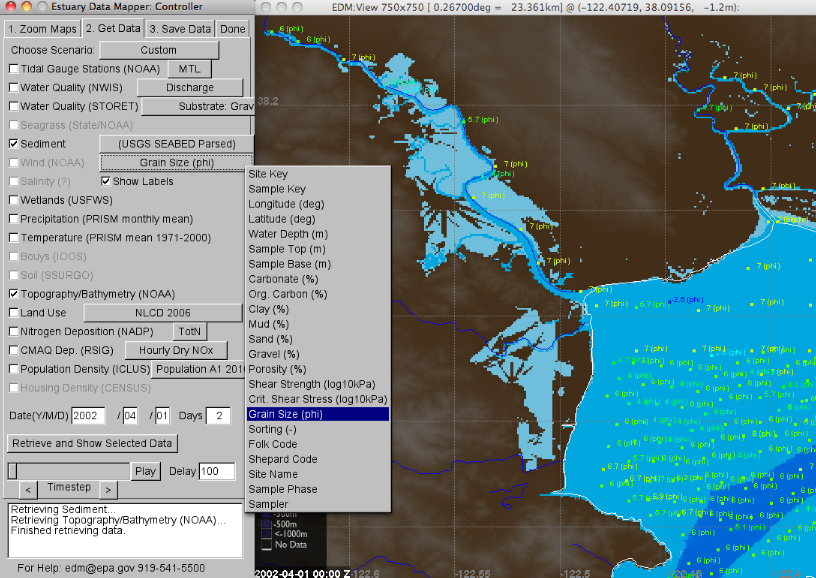Toggle the Show Labels checkbox

[x=106, y=182]
